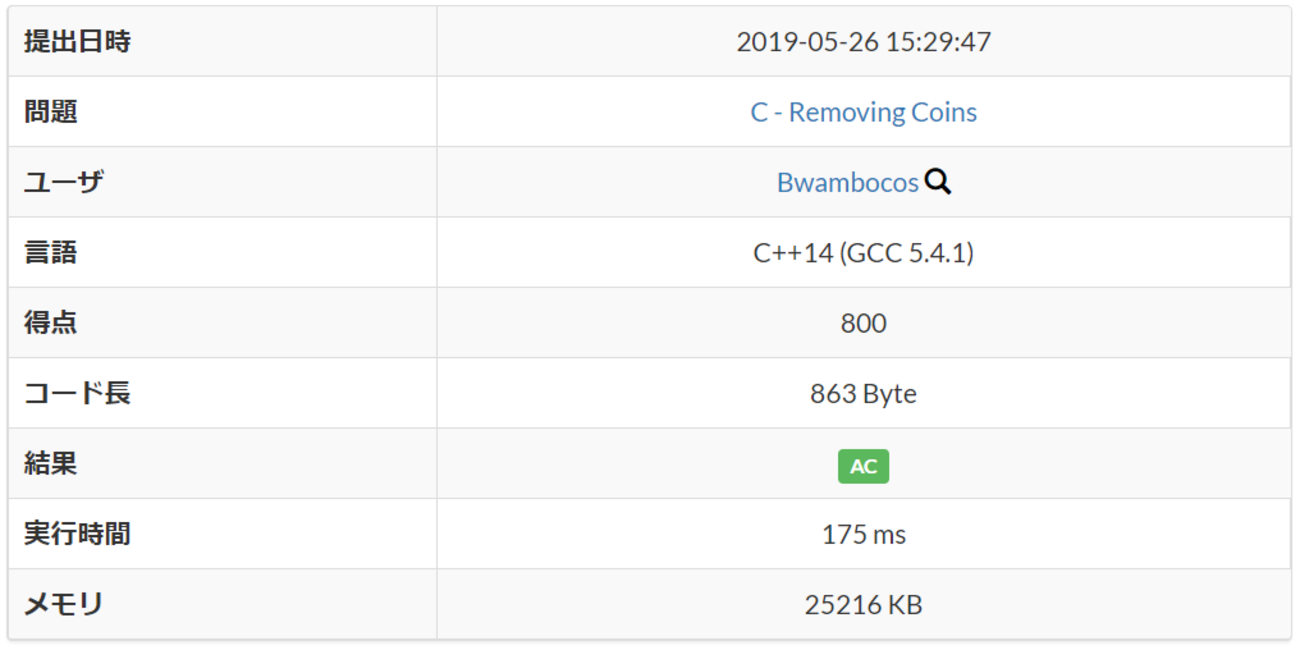Open the Bwambocos user profile link
1300x650 pixels.
847,183
